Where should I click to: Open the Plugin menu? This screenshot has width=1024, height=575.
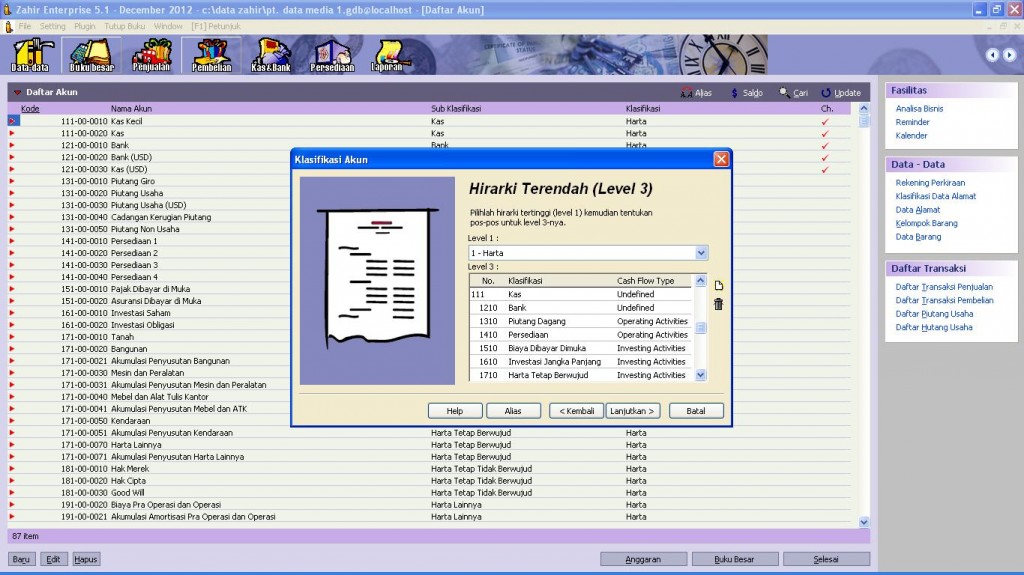(x=85, y=25)
